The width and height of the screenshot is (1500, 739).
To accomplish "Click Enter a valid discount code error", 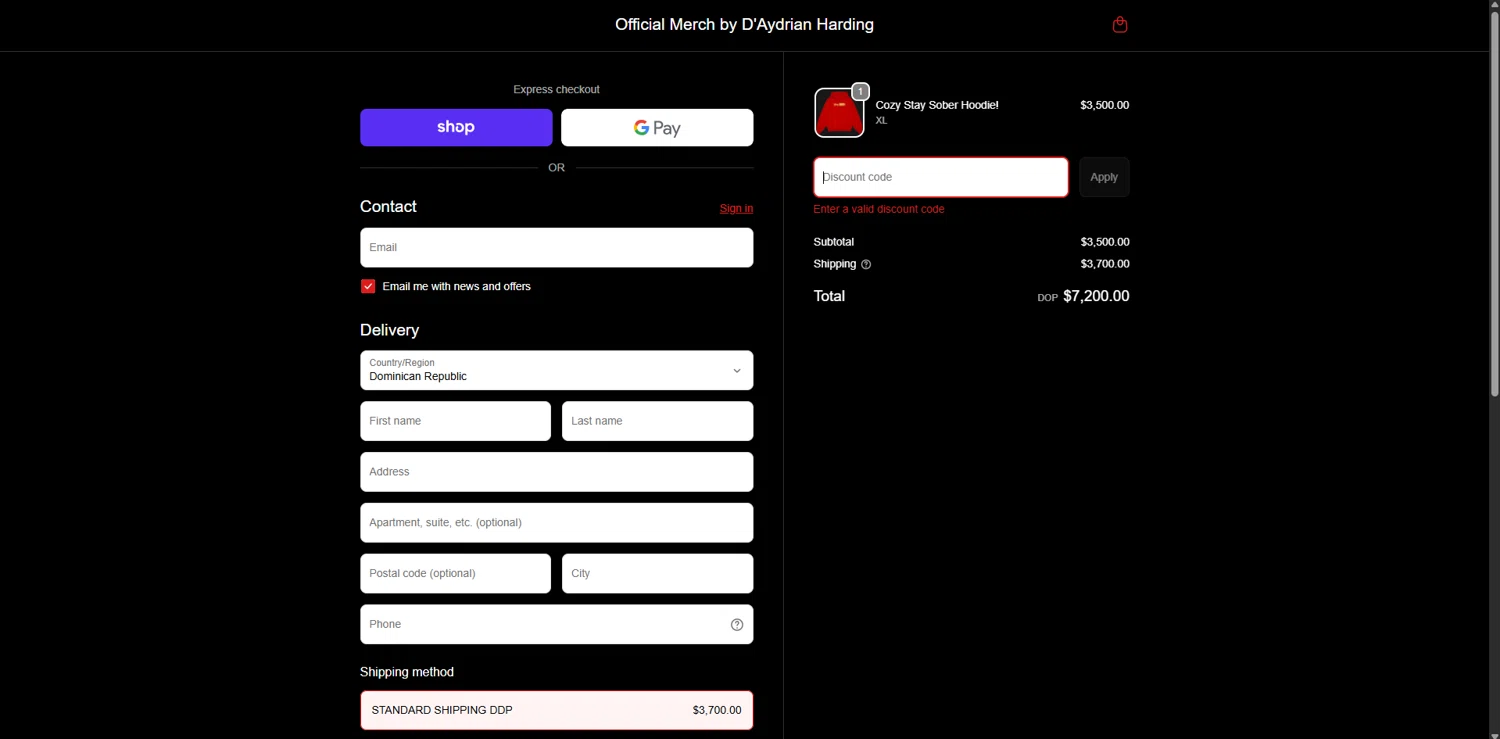I will tap(879, 209).
